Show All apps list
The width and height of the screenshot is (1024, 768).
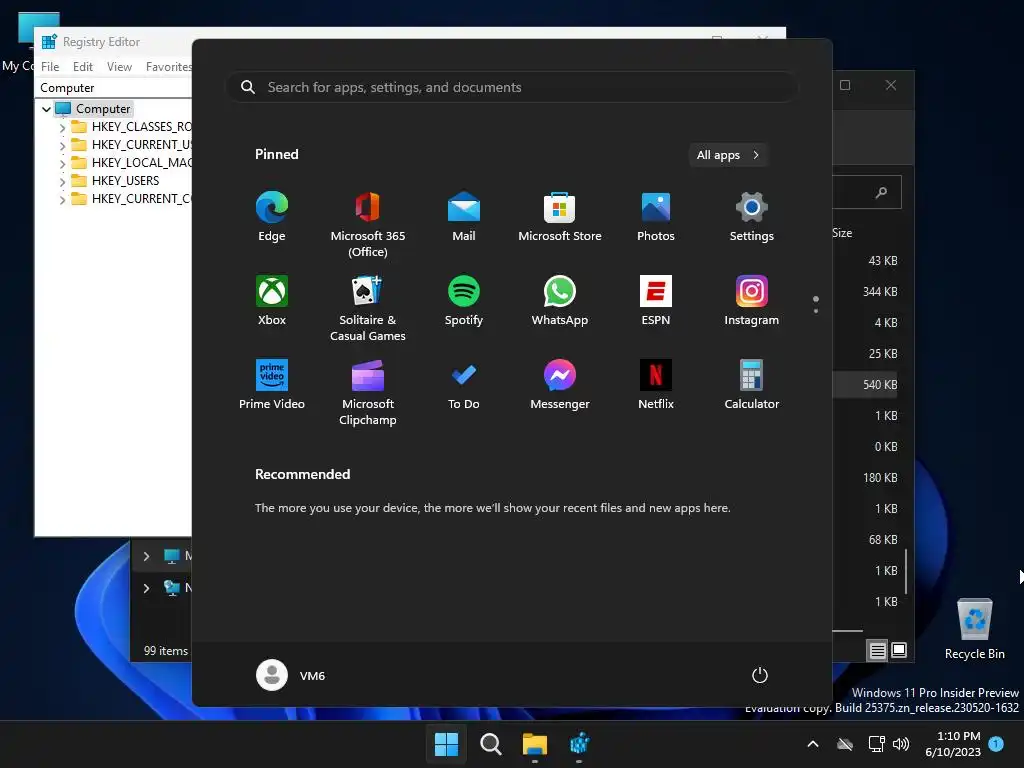tap(728, 155)
